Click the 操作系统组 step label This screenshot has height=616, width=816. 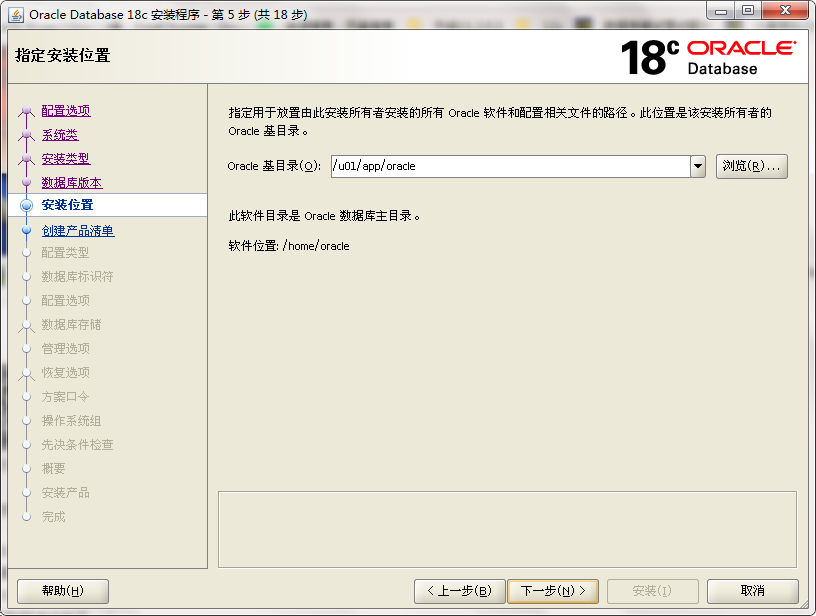[x=71, y=421]
